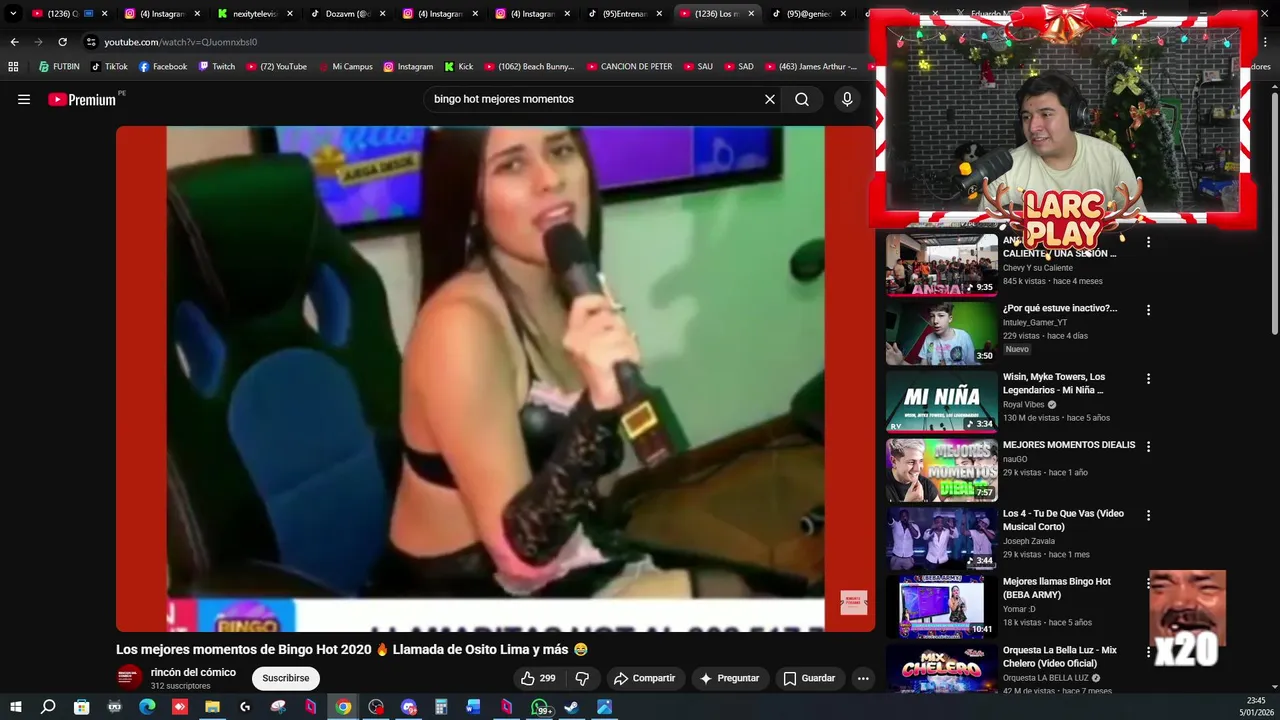Open TikTok bookmark
The width and height of the screenshot is (1280, 720).
click(x=109, y=67)
